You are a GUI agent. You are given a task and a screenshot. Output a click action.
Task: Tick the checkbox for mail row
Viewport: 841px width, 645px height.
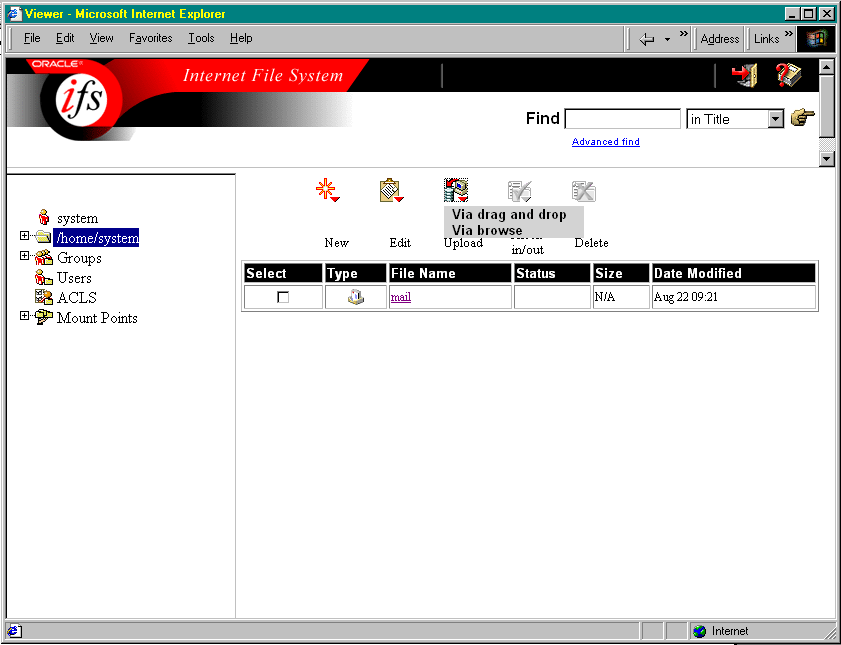click(283, 296)
